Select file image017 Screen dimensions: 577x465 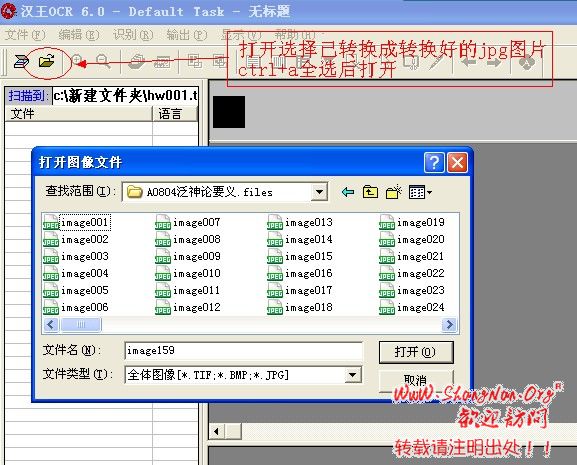tap(300, 290)
